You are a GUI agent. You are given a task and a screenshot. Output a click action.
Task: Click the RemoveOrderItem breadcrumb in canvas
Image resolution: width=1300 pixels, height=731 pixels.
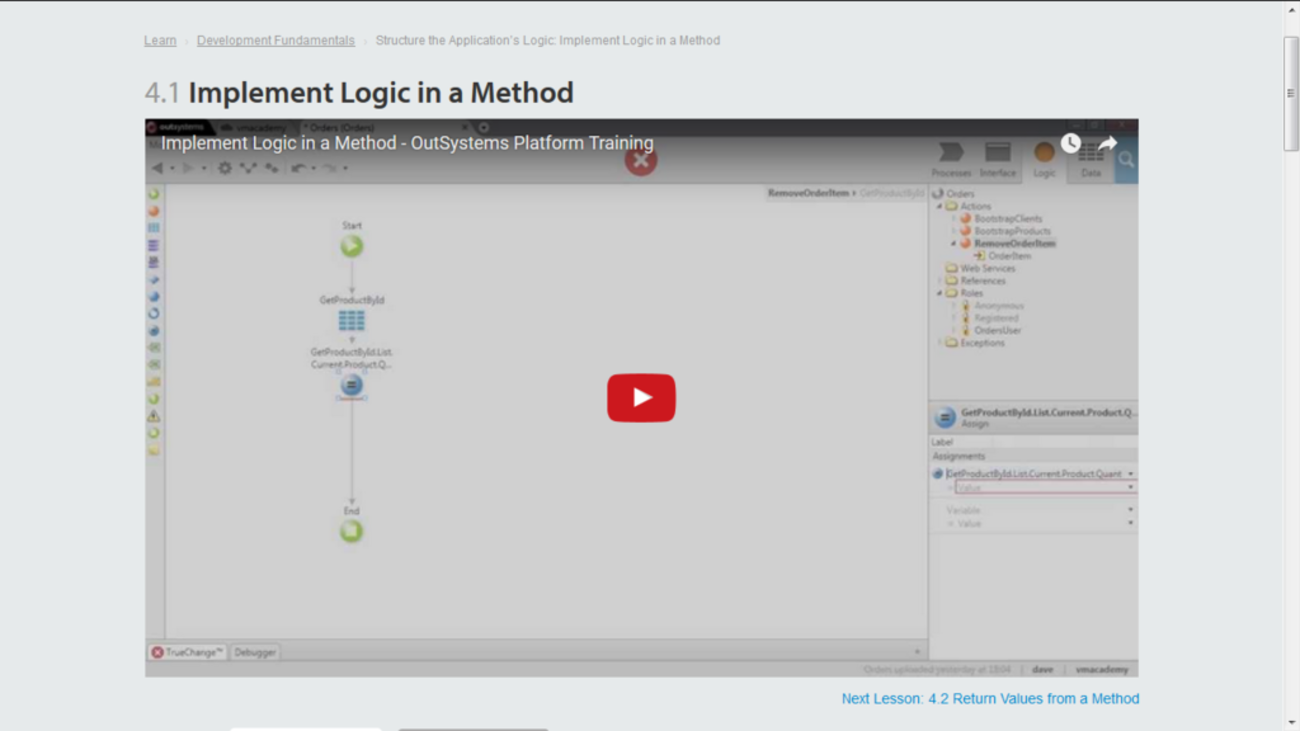pos(808,193)
